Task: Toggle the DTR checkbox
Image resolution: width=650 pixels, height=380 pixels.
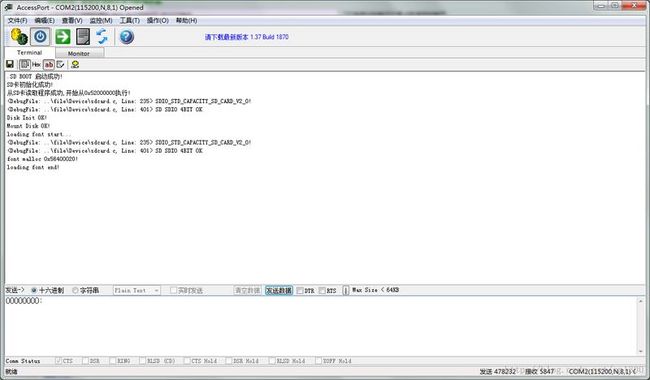Action: tap(300, 290)
